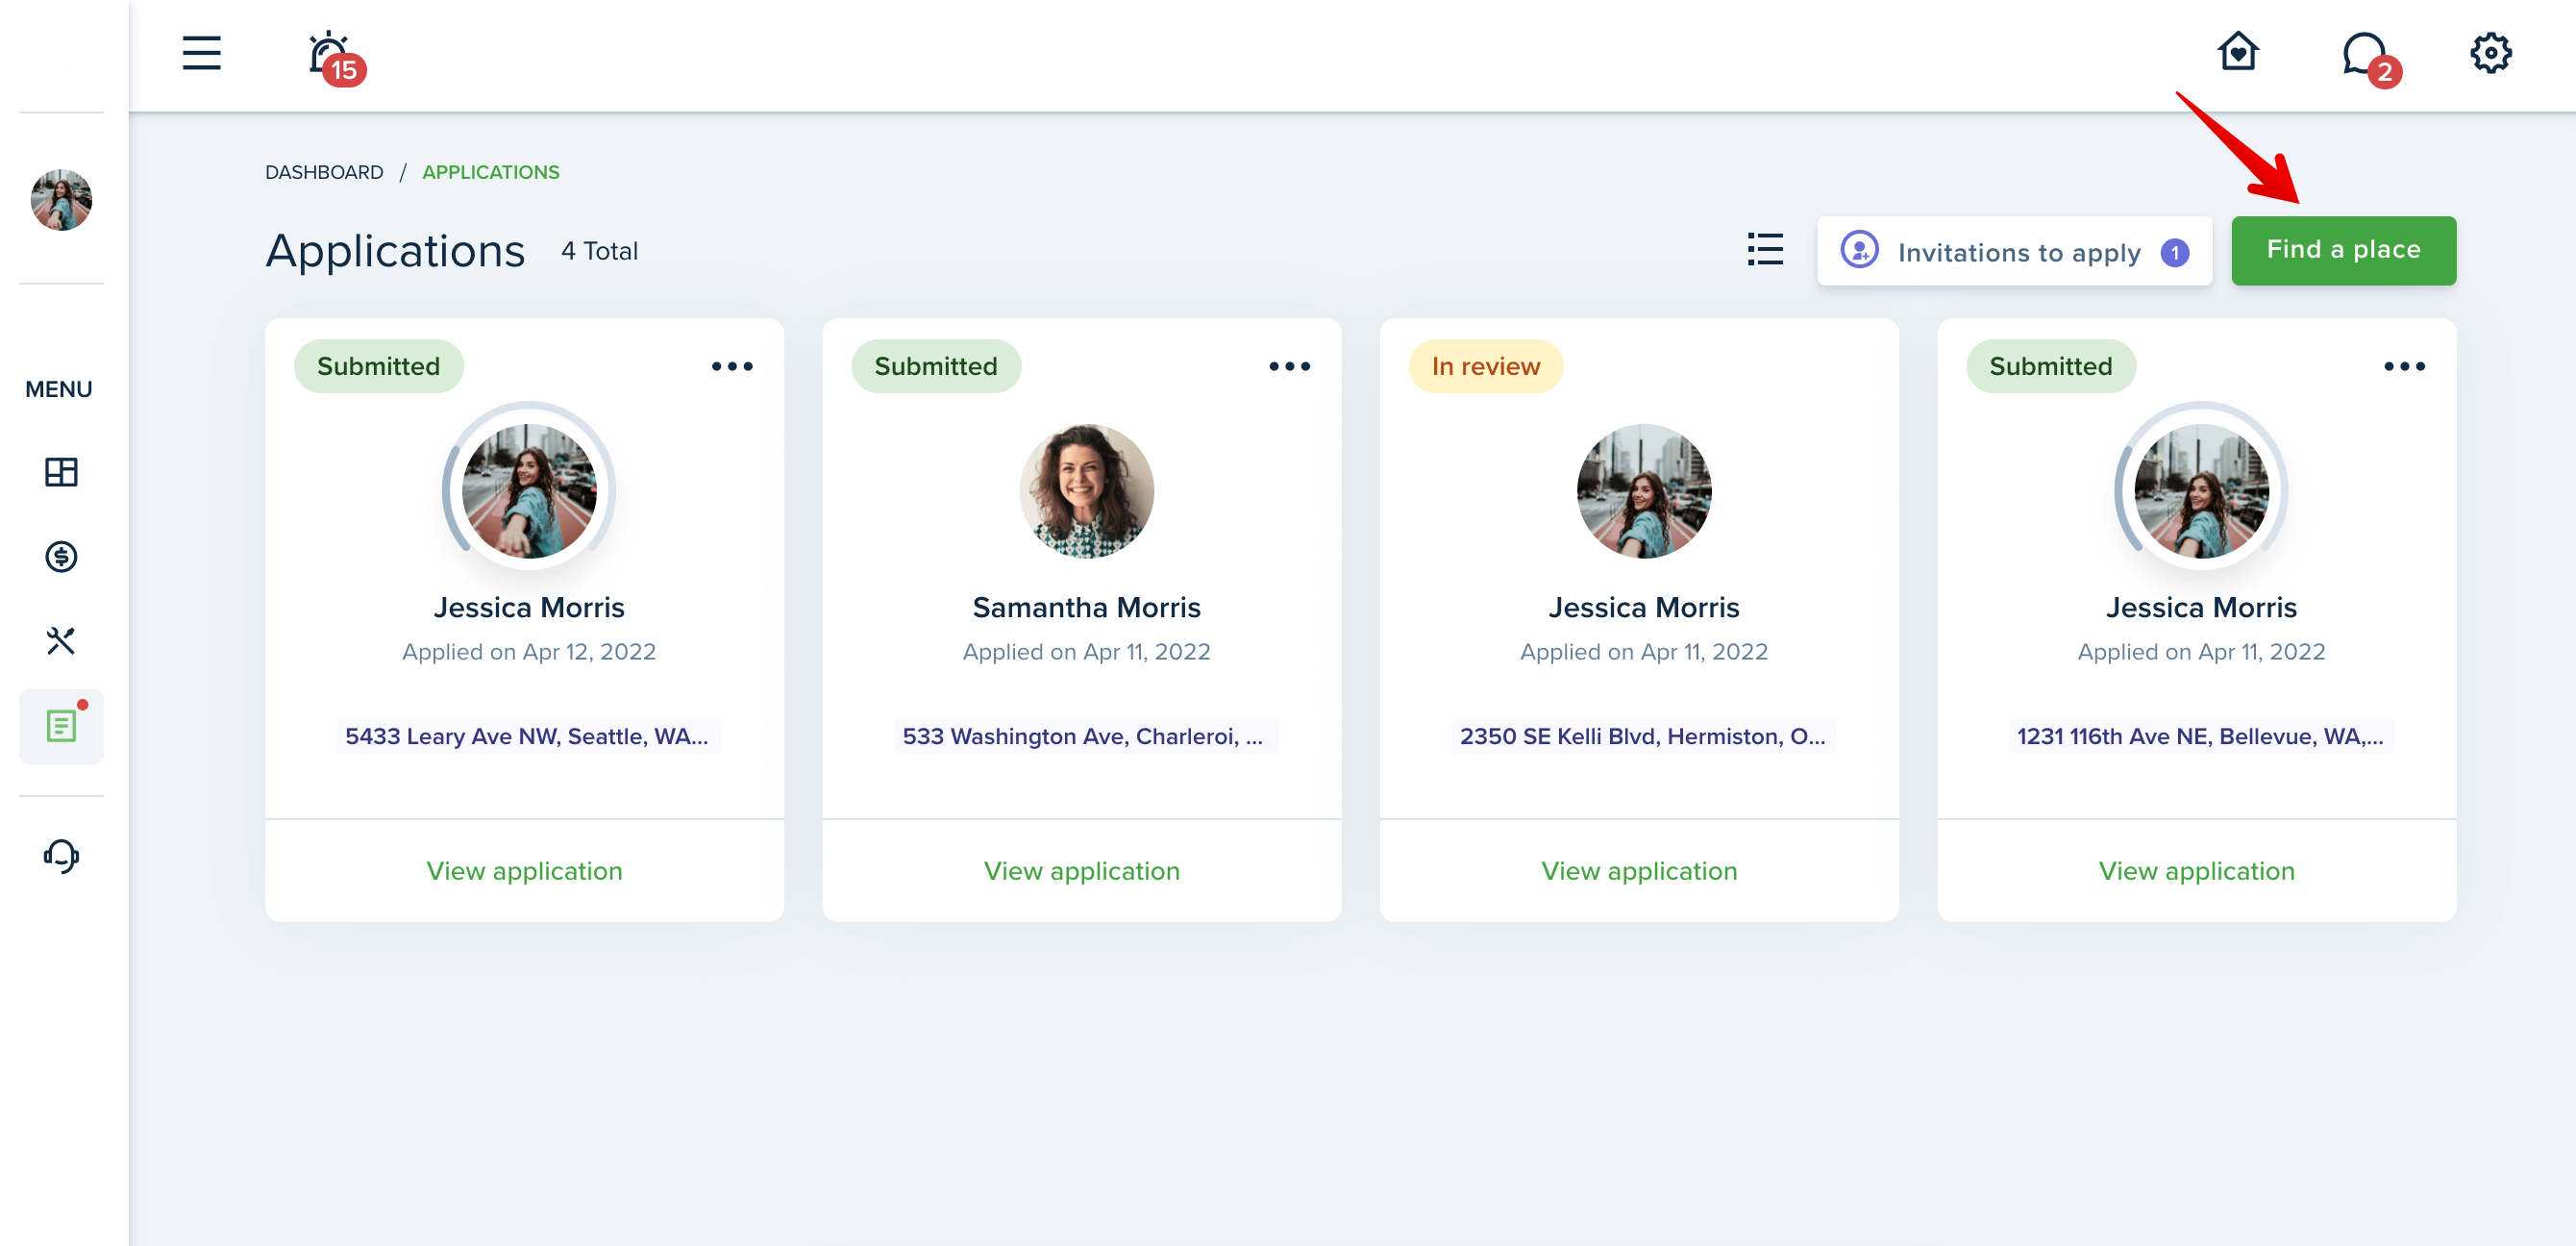
Task: Click the APPLICATIONS breadcrumb
Action: point(490,172)
